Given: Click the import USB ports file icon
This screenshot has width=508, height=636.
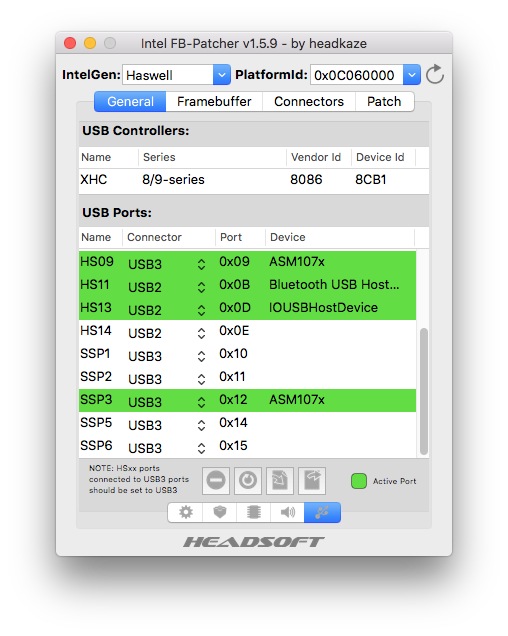Looking at the screenshot, I should pyautogui.click(x=280, y=481).
